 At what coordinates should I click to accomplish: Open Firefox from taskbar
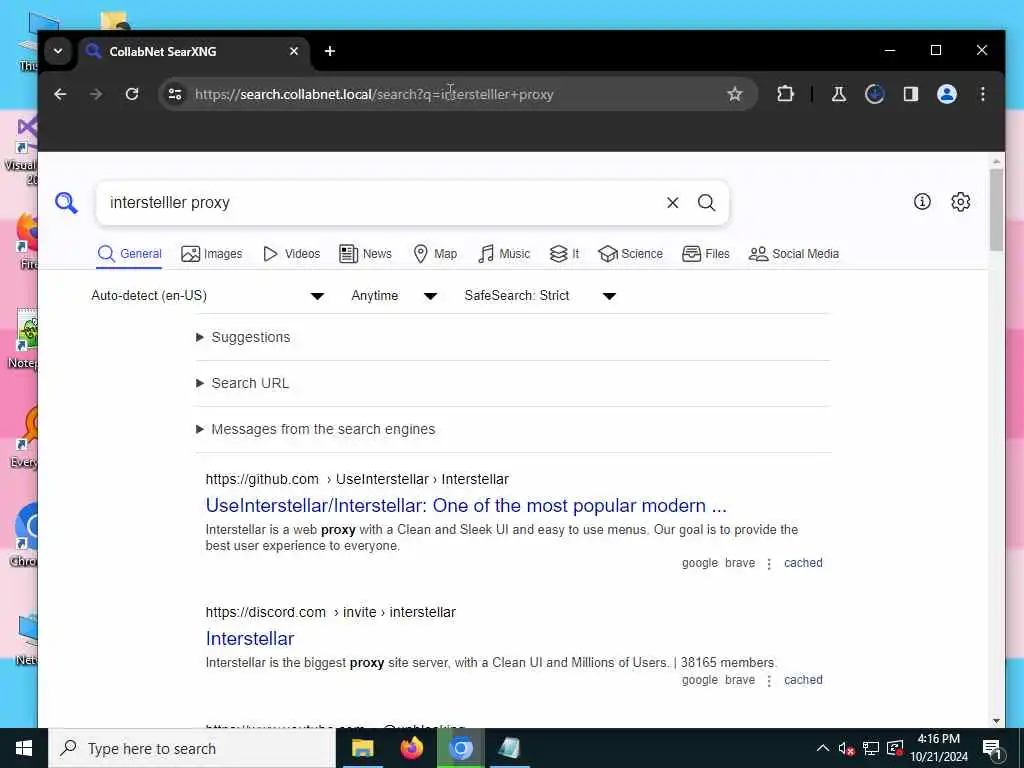point(411,748)
